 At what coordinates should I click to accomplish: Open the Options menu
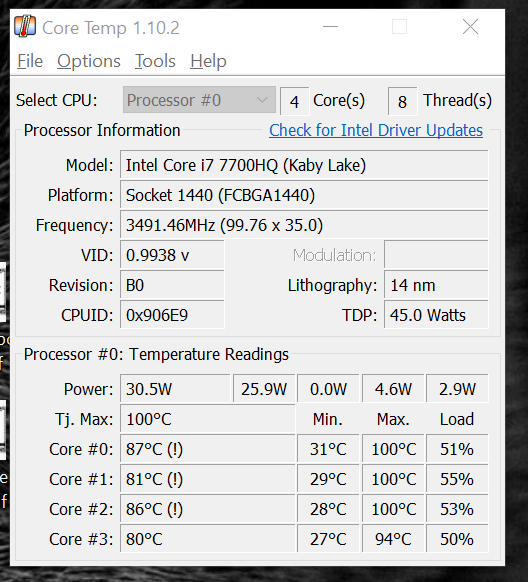[89, 61]
